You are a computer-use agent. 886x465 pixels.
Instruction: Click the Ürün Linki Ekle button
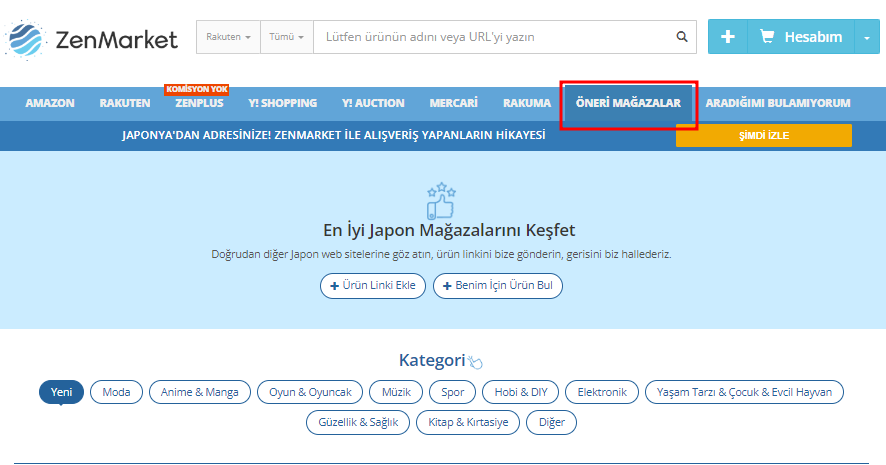[x=373, y=286]
